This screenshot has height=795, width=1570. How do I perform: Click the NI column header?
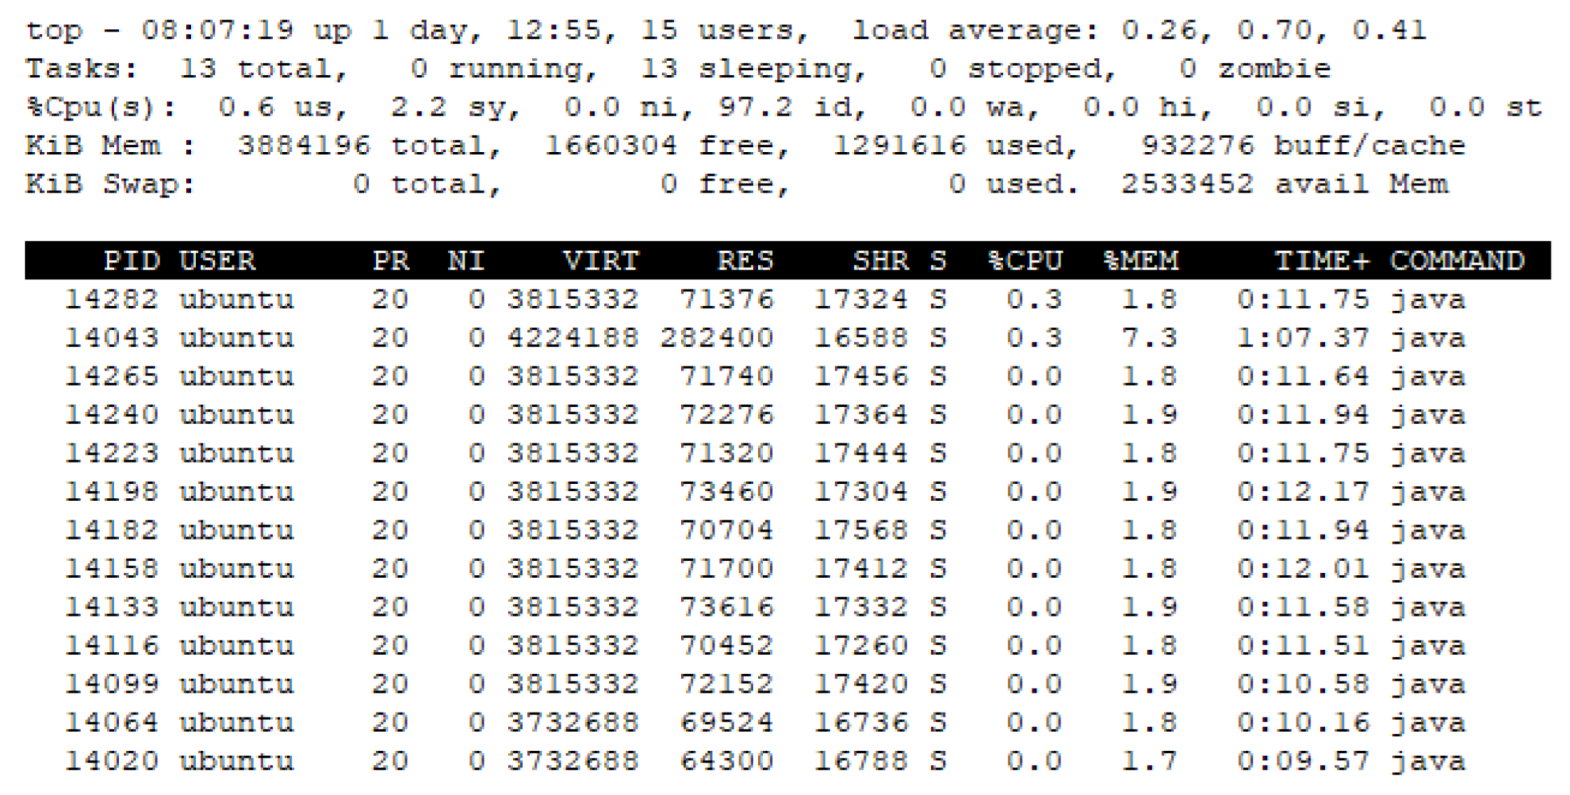coord(466,261)
